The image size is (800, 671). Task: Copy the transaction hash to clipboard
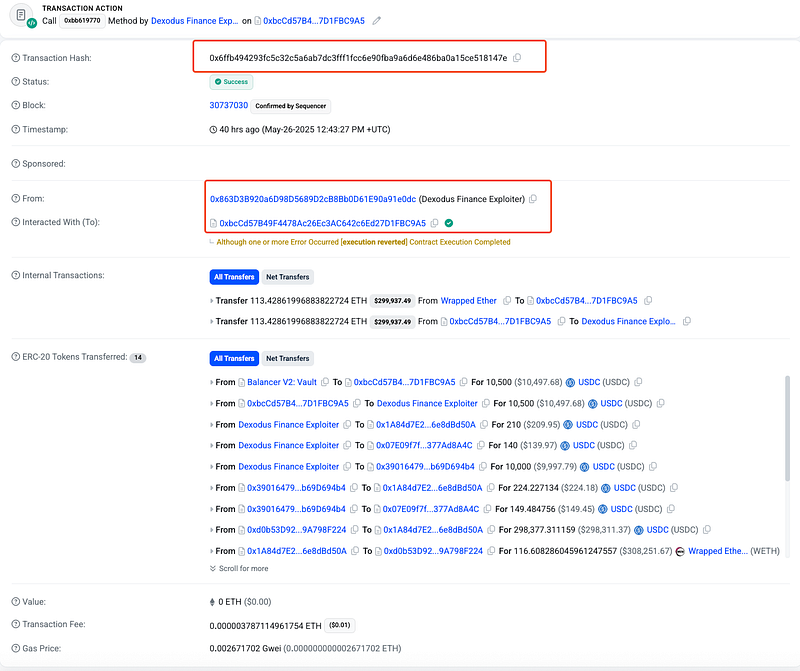point(517,58)
